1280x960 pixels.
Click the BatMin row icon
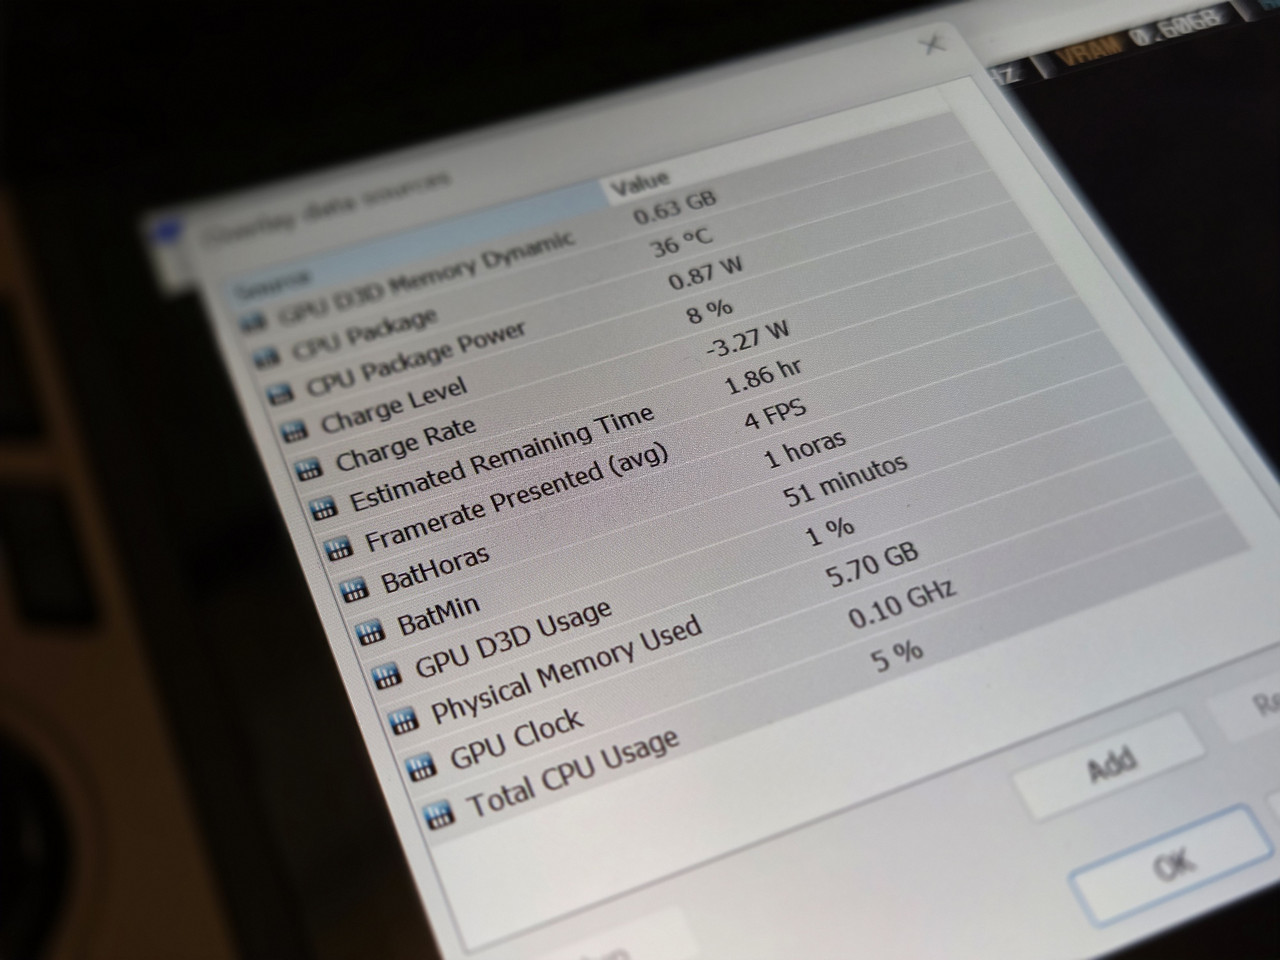[x=370, y=632]
